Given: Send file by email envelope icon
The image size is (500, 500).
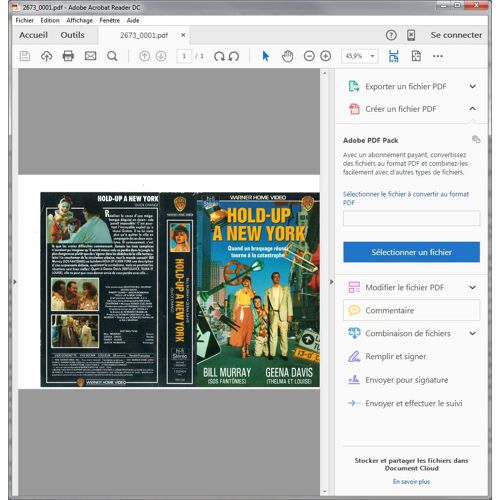Looking at the screenshot, I should pos(90,56).
